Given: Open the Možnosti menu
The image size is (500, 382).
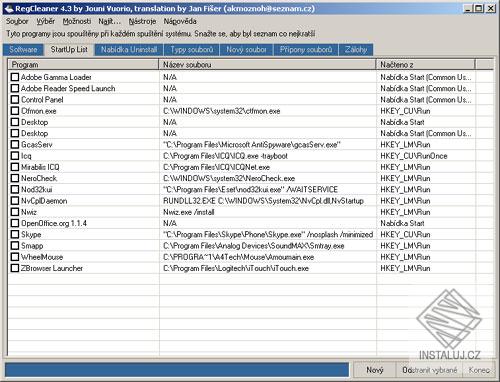Looking at the screenshot, I should click(77, 21).
